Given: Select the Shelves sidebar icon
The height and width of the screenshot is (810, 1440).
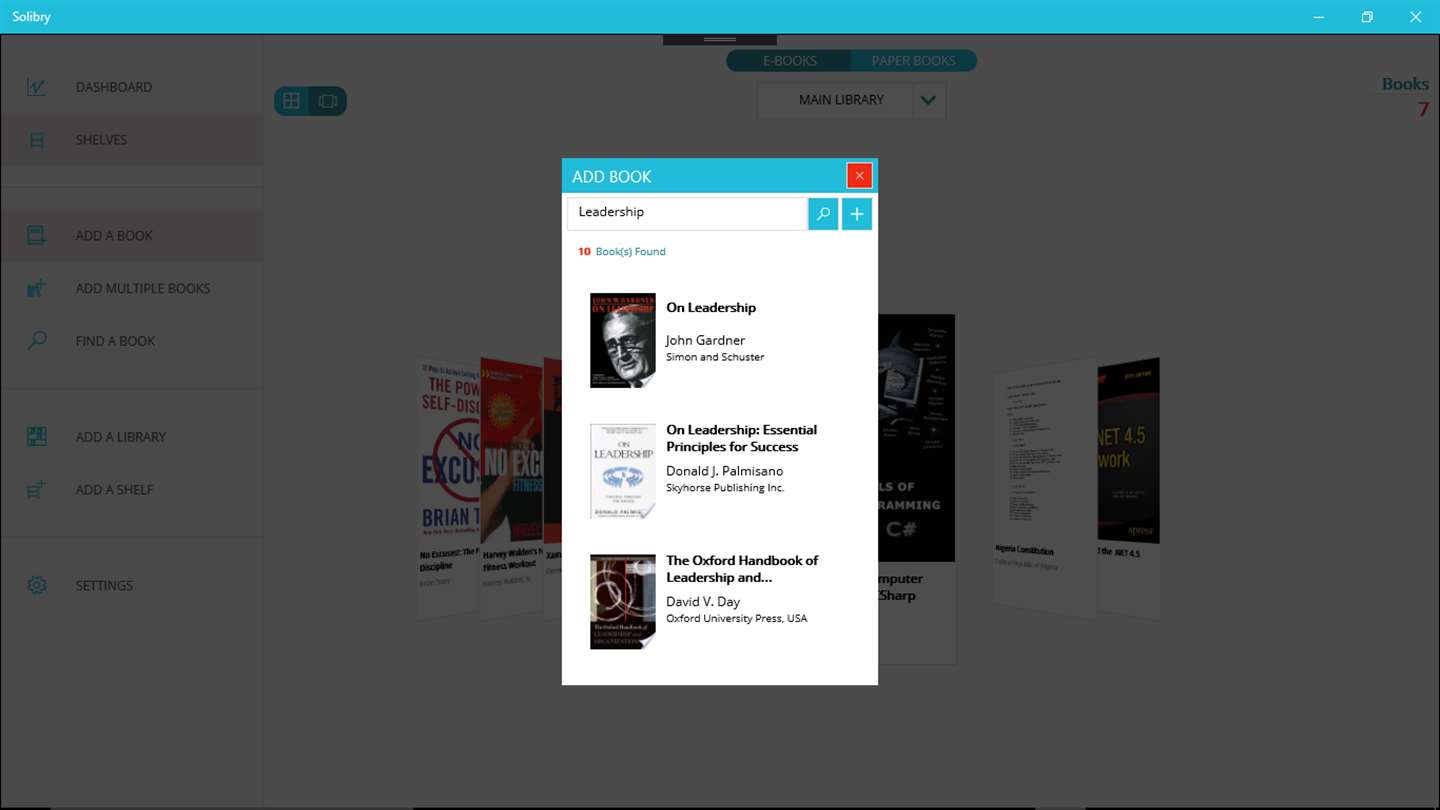Looking at the screenshot, I should (37, 140).
